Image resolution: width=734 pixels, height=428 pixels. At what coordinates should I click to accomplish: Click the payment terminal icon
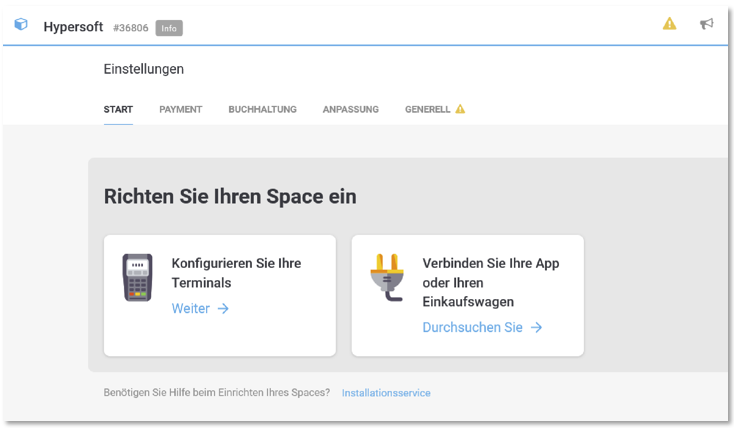point(137,277)
